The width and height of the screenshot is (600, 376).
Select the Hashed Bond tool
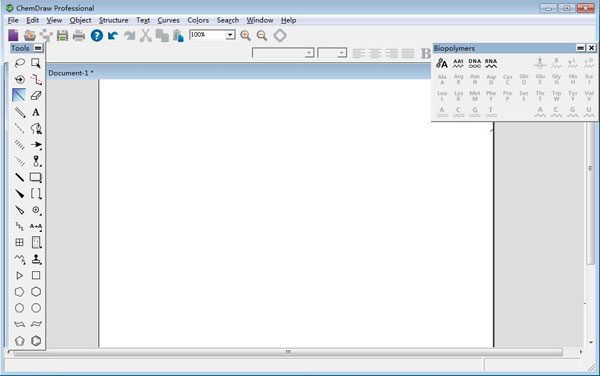pyautogui.click(x=20, y=144)
